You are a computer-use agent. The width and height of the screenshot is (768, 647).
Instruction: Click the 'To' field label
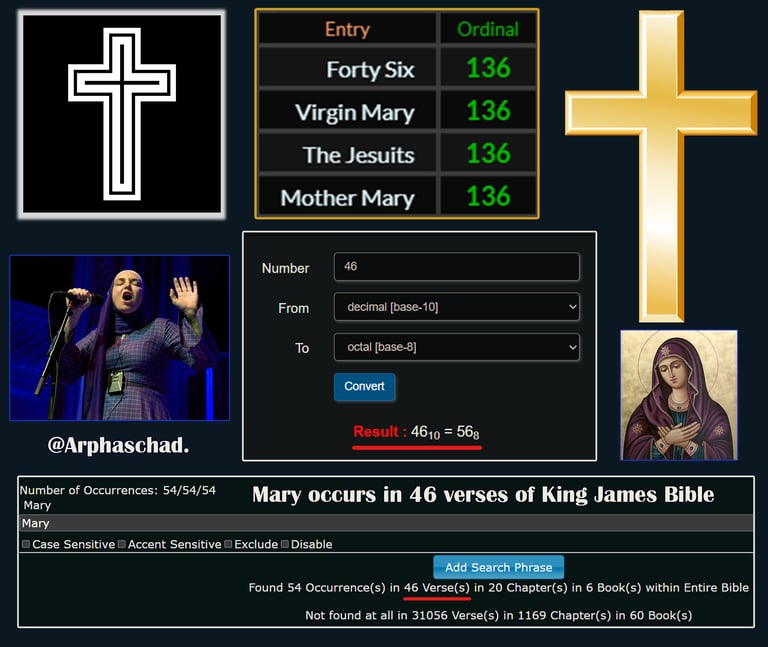pyautogui.click(x=302, y=348)
